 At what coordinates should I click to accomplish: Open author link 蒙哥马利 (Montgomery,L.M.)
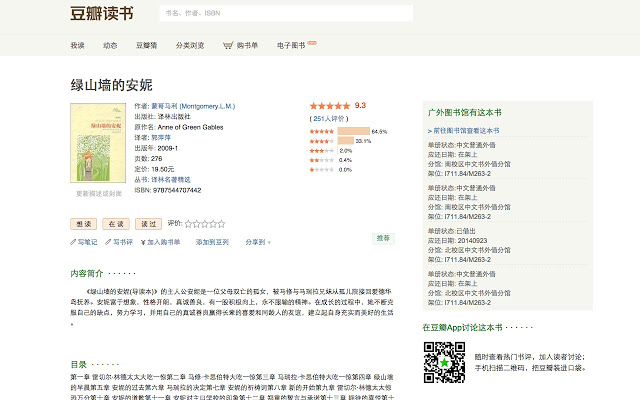coord(193,106)
